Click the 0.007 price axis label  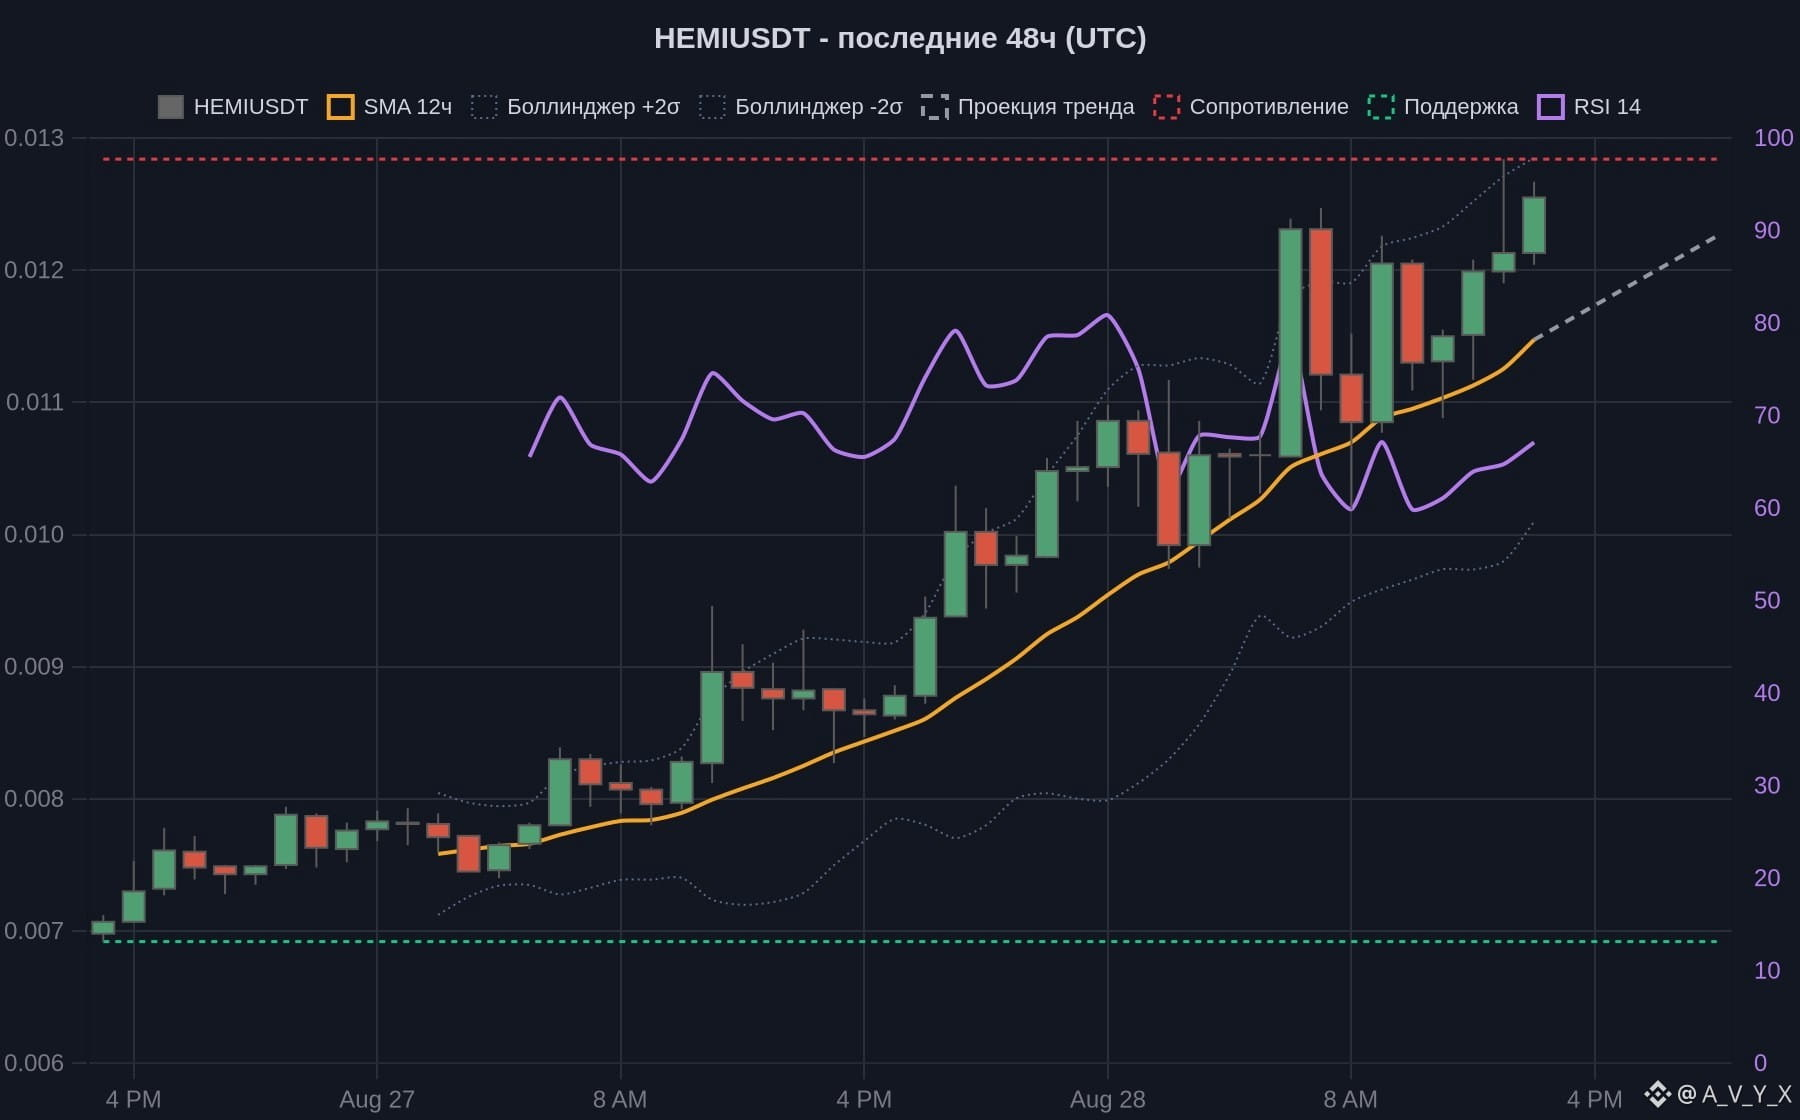pos(34,931)
